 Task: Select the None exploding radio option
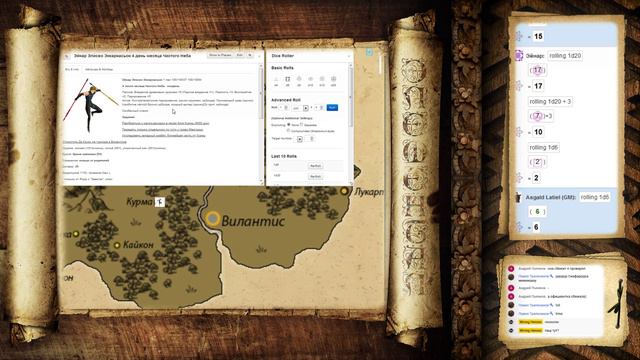289,124
